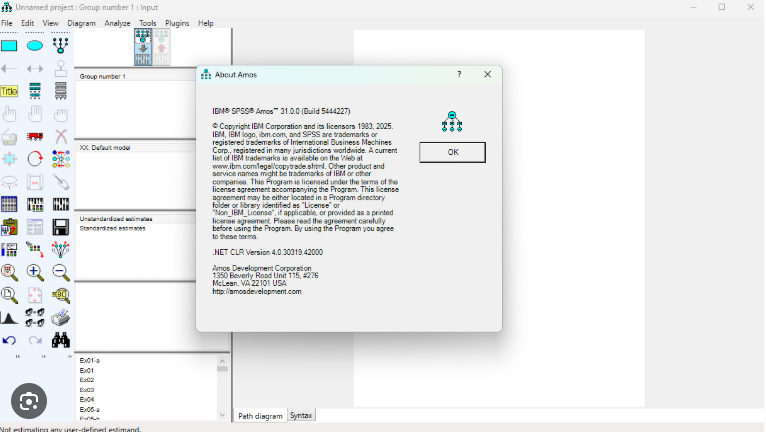Click the file list scrollbar down arrow
The image size is (766, 432).
coord(222,413)
